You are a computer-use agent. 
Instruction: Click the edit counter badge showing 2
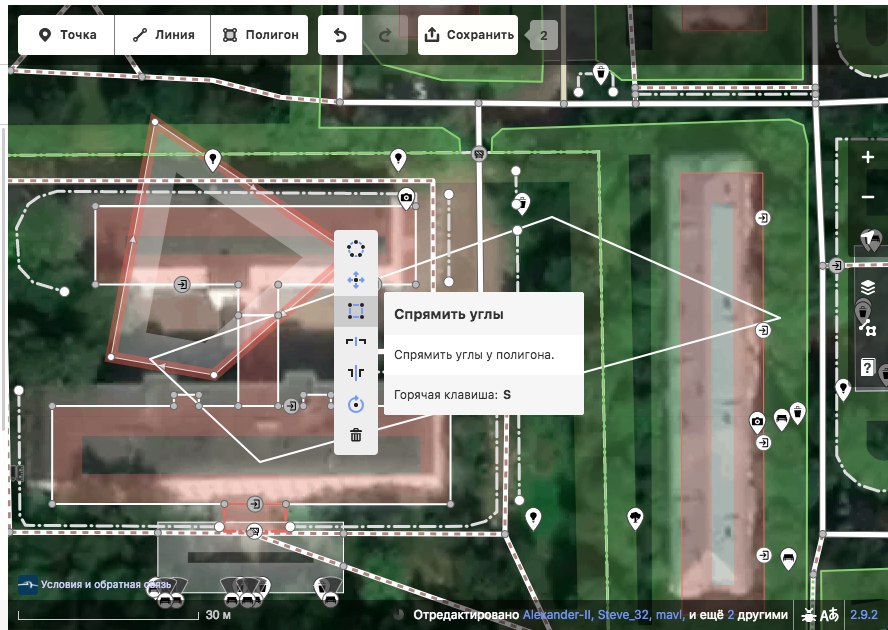pyautogui.click(x=543, y=35)
